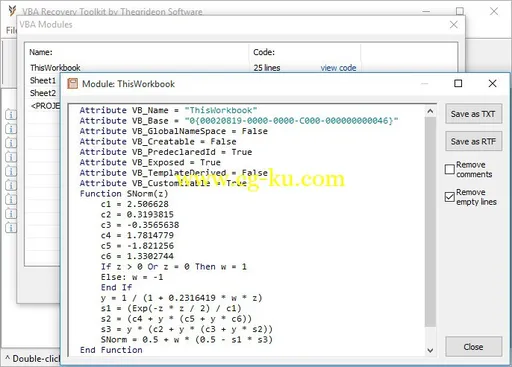Close the module code viewer with Close button

coord(473,347)
